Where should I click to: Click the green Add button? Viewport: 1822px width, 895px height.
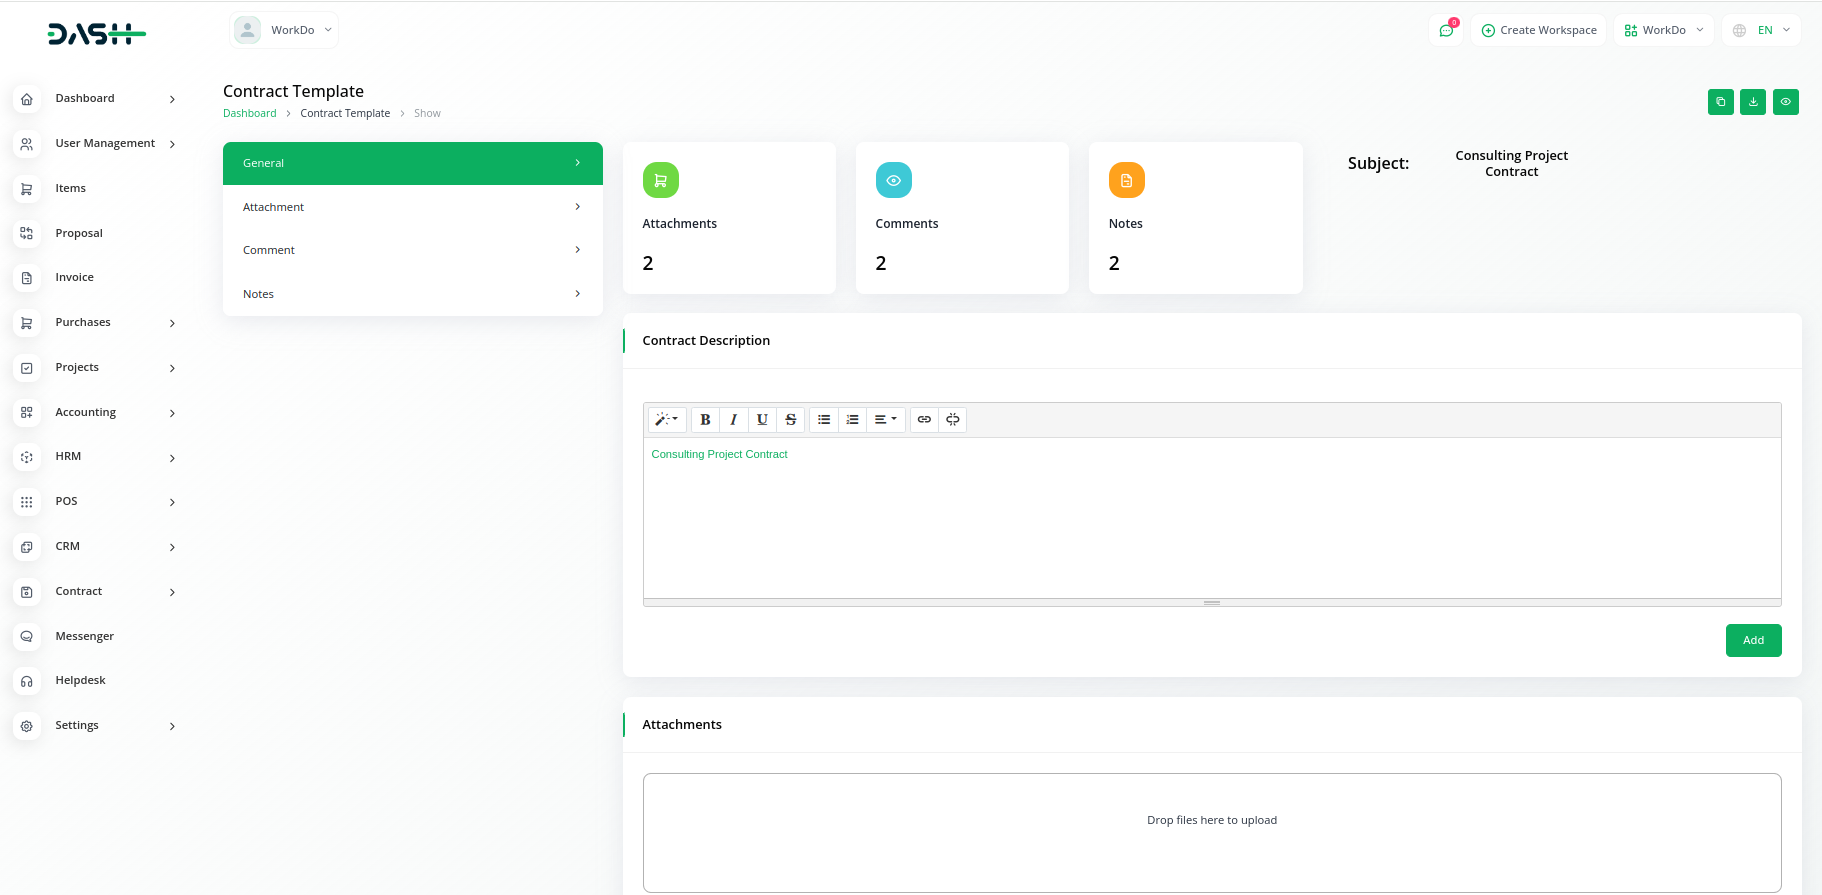(1753, 640)
